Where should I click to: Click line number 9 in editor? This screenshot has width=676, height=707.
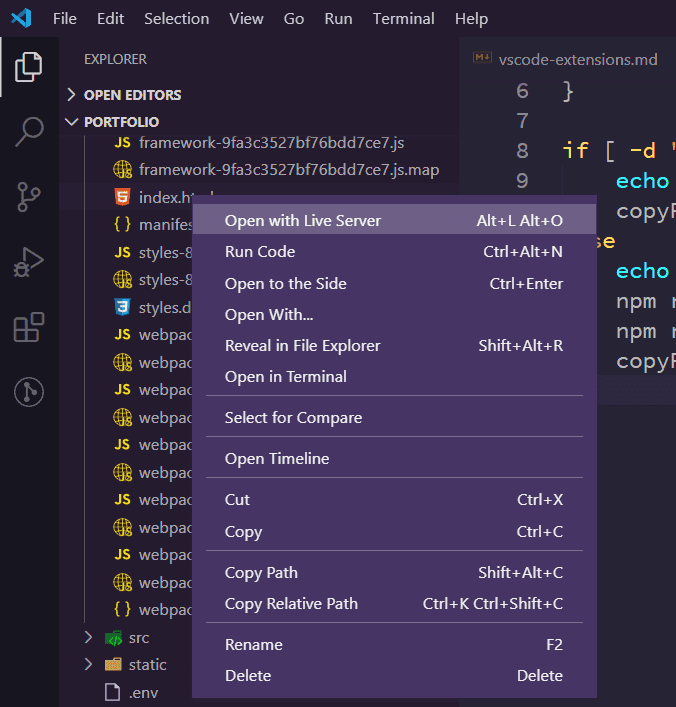tap(522, 181)
